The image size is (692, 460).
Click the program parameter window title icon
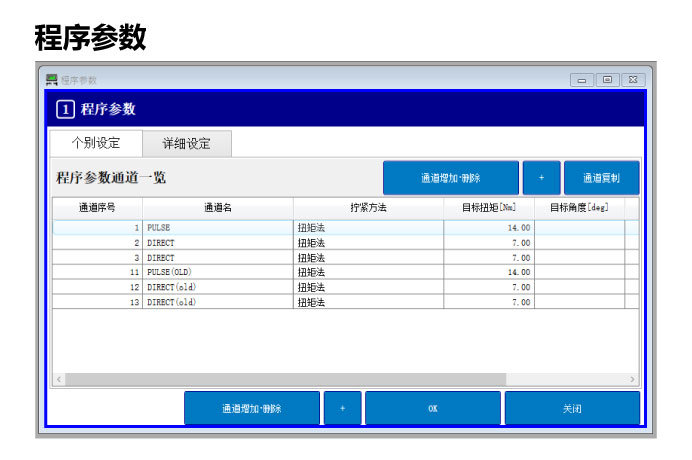point(52,80)
